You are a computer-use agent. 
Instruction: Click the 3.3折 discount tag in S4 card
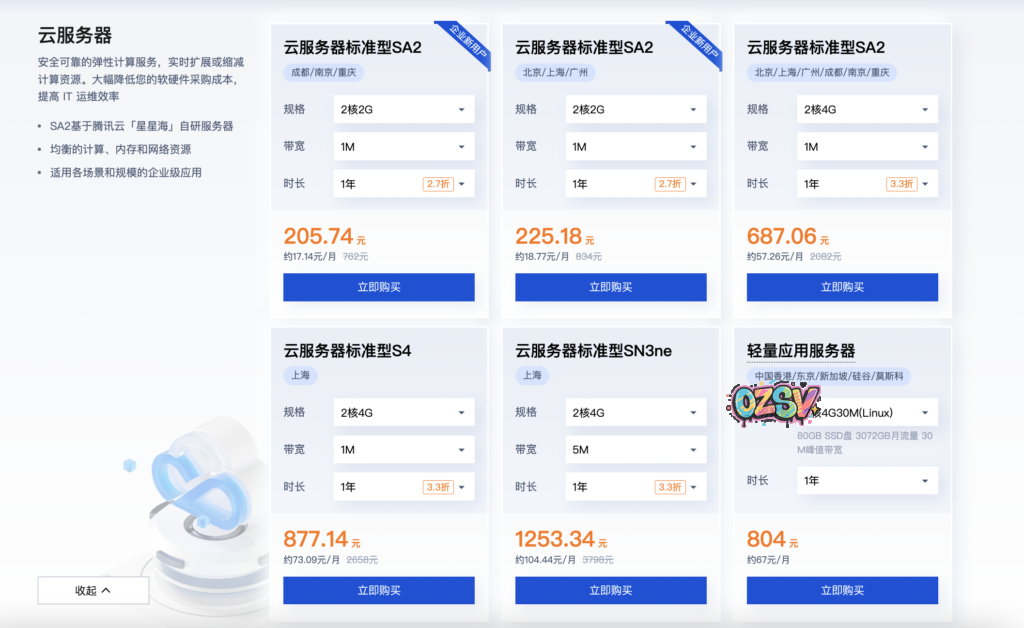click(438, 487)
